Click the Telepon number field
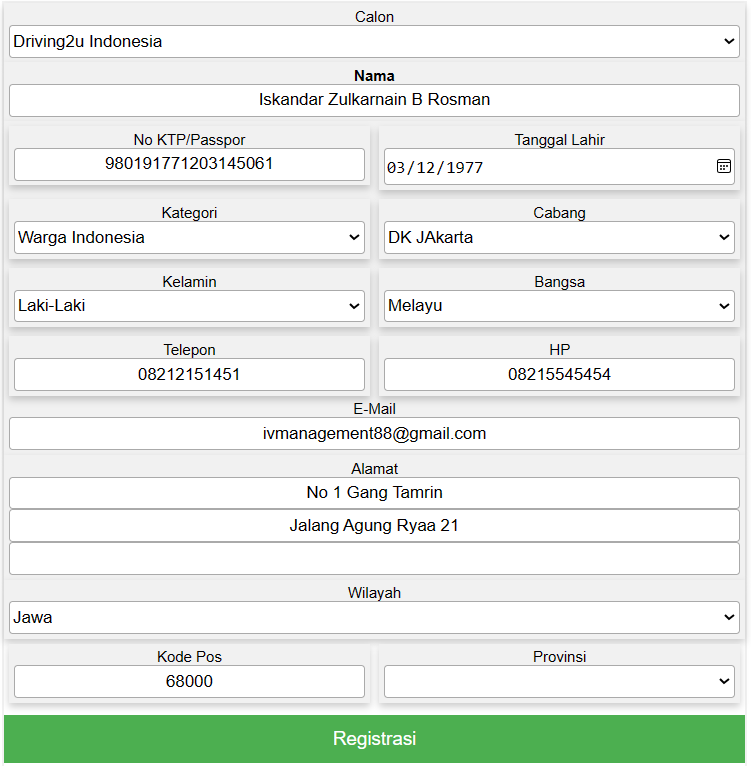Image resolution: width=751 pixels, height=766 pixels. pos(189,375)
